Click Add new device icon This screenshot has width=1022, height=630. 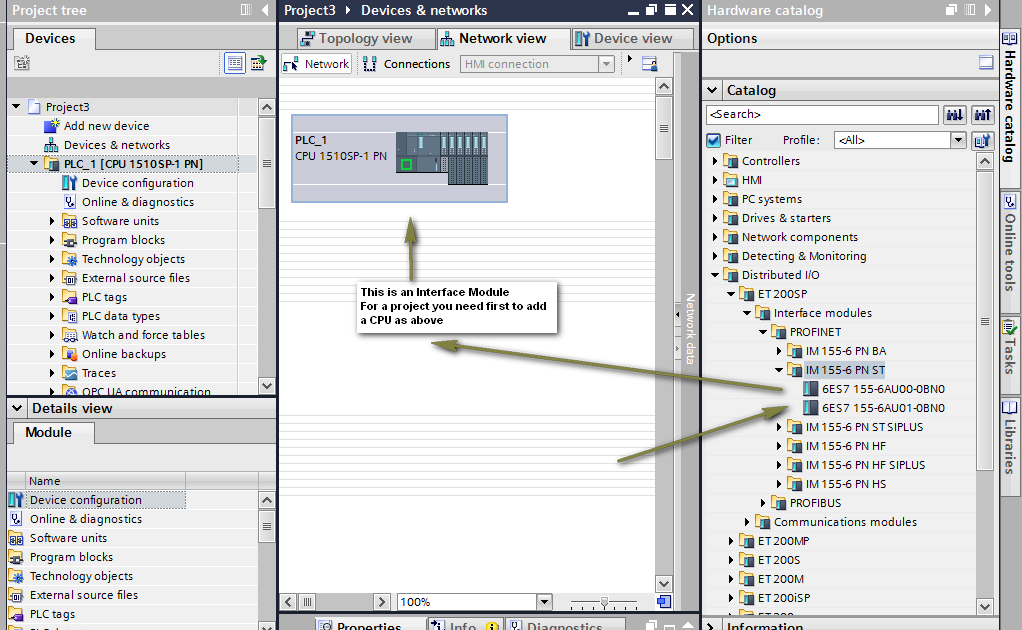[x=51, y=126]
